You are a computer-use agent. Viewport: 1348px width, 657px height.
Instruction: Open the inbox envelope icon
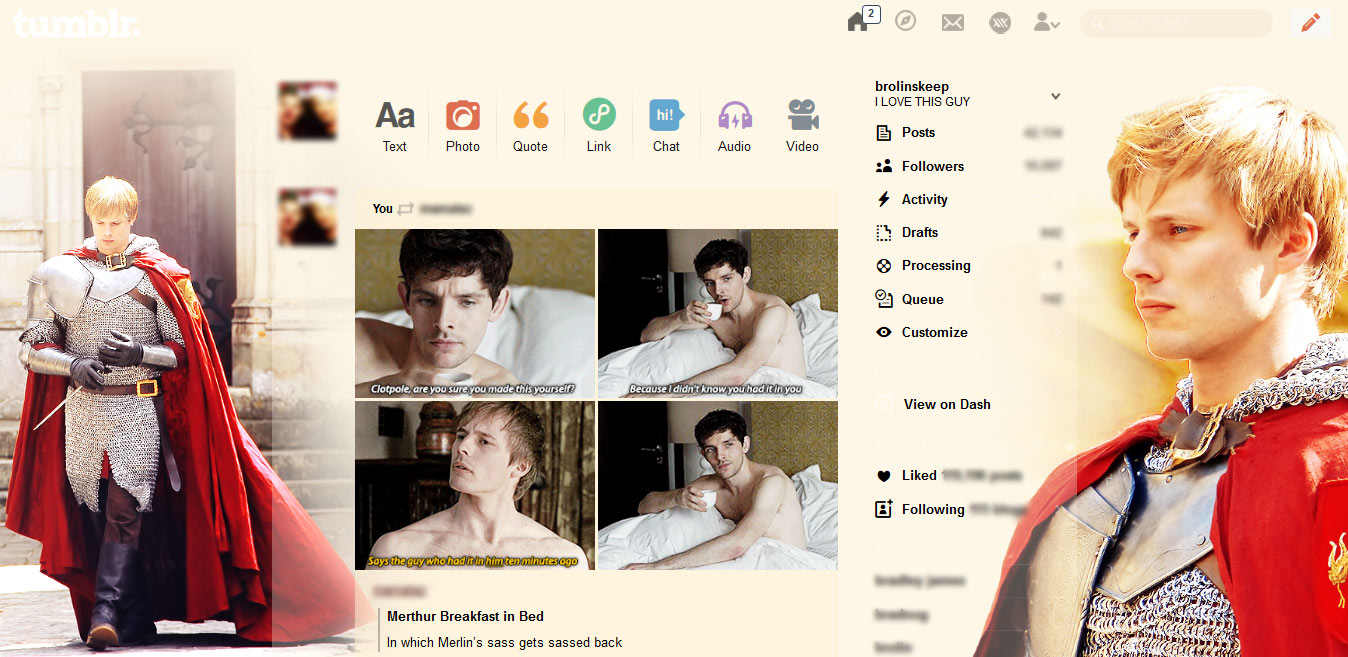coord(953,22)
